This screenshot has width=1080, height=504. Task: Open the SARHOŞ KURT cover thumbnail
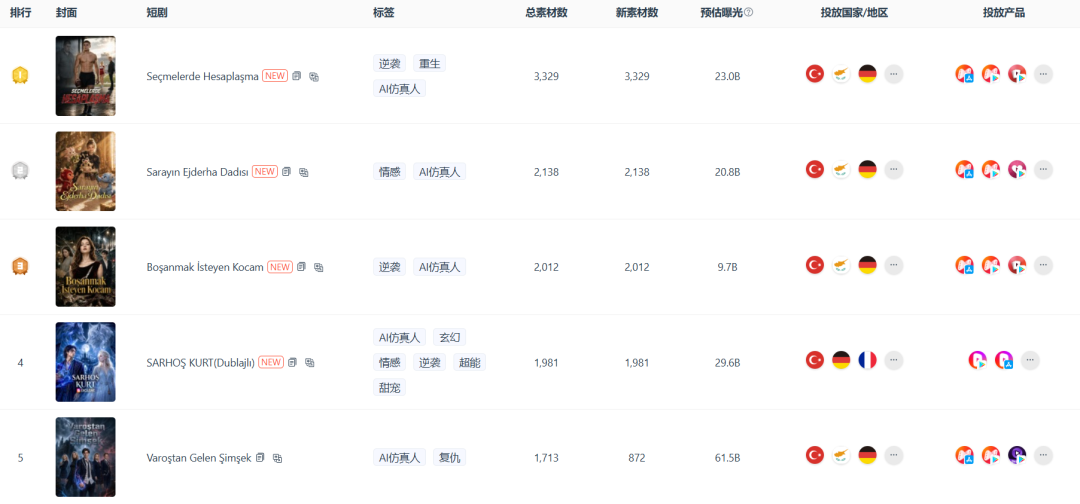[85, 362]
